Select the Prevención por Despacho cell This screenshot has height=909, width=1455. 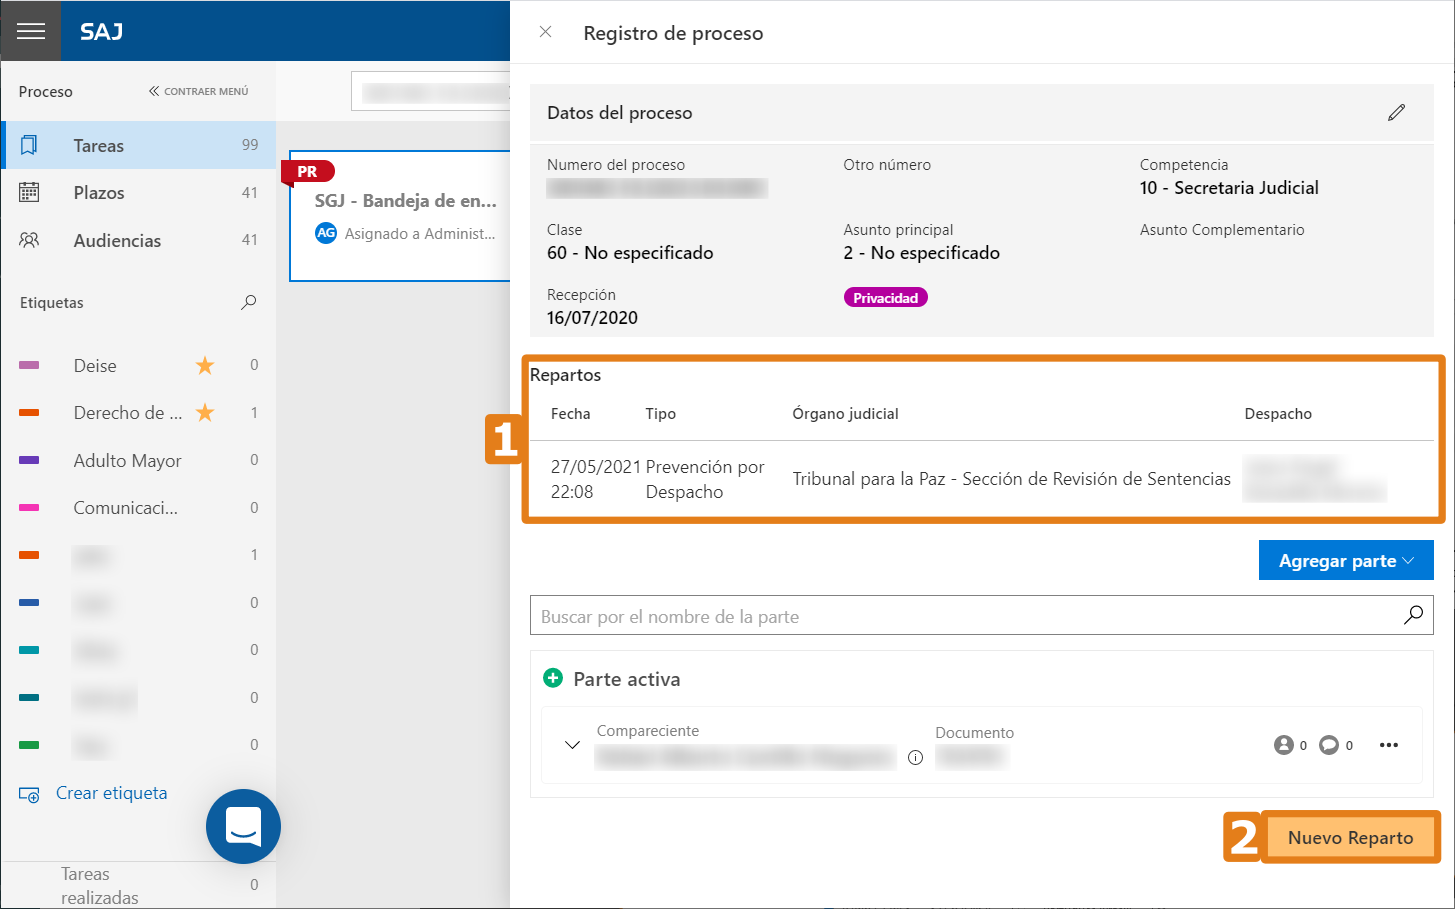tap(705, 479)
